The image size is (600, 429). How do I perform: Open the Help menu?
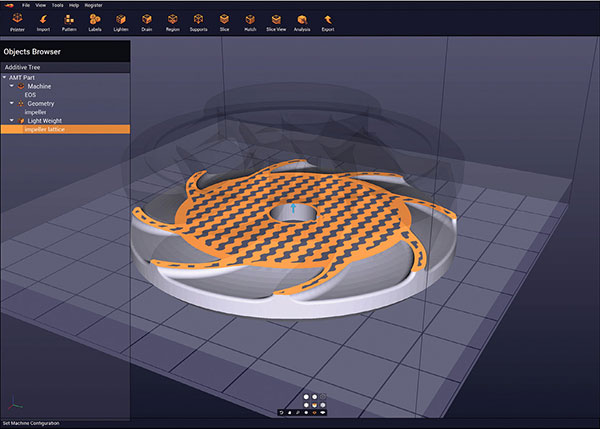click(x=74, y=5)
